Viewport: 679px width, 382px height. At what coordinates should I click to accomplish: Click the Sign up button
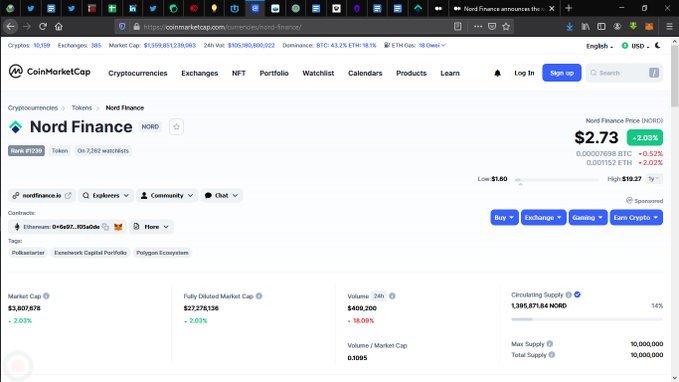click(562, 73)
